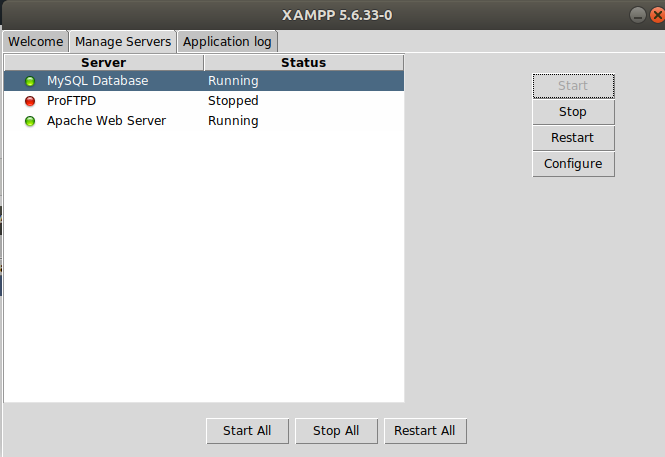Image resolution: width=665 pixels, height=457 pixels.
Task: Click the Server column header
Action: pos(104,63)
